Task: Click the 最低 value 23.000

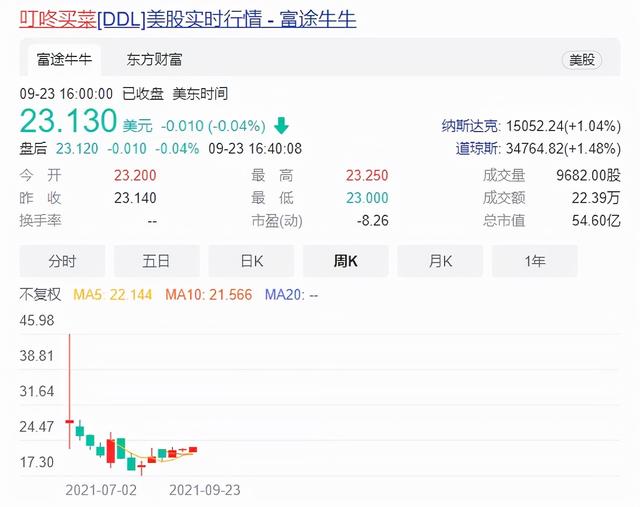Action: coord(367,198)
